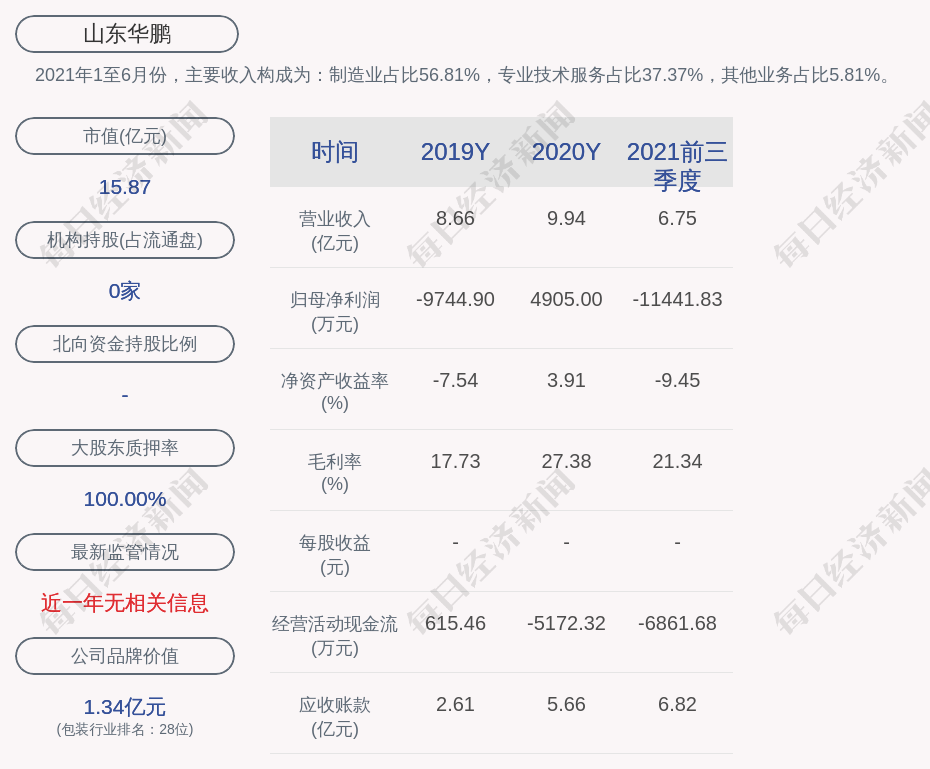Screen dimensions: 930x769
Task: Select receivables value 6.82
Action: pos(677,704)
